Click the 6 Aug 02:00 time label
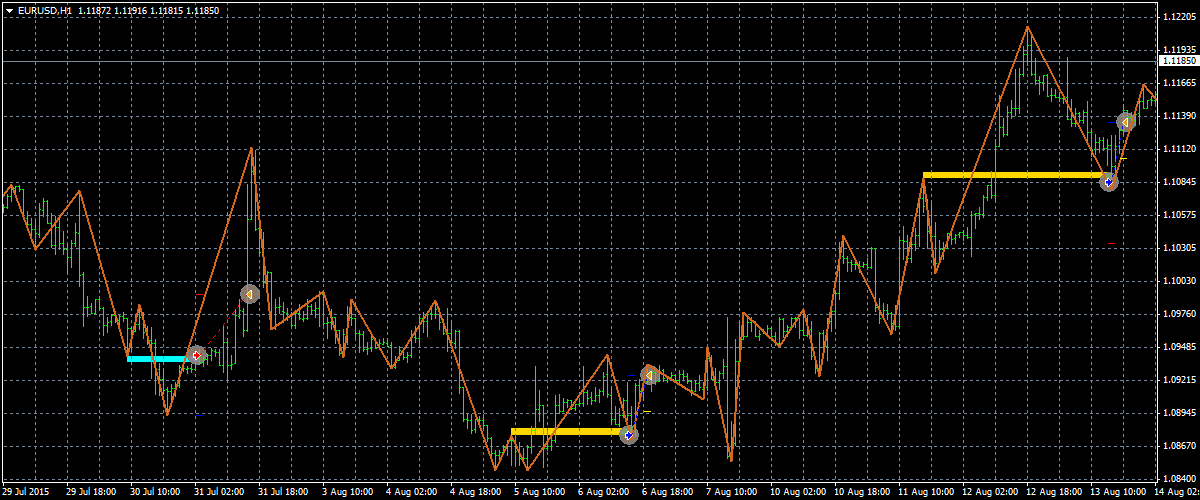This screenshot has width=1200, height=500. (x=604, y=493)
